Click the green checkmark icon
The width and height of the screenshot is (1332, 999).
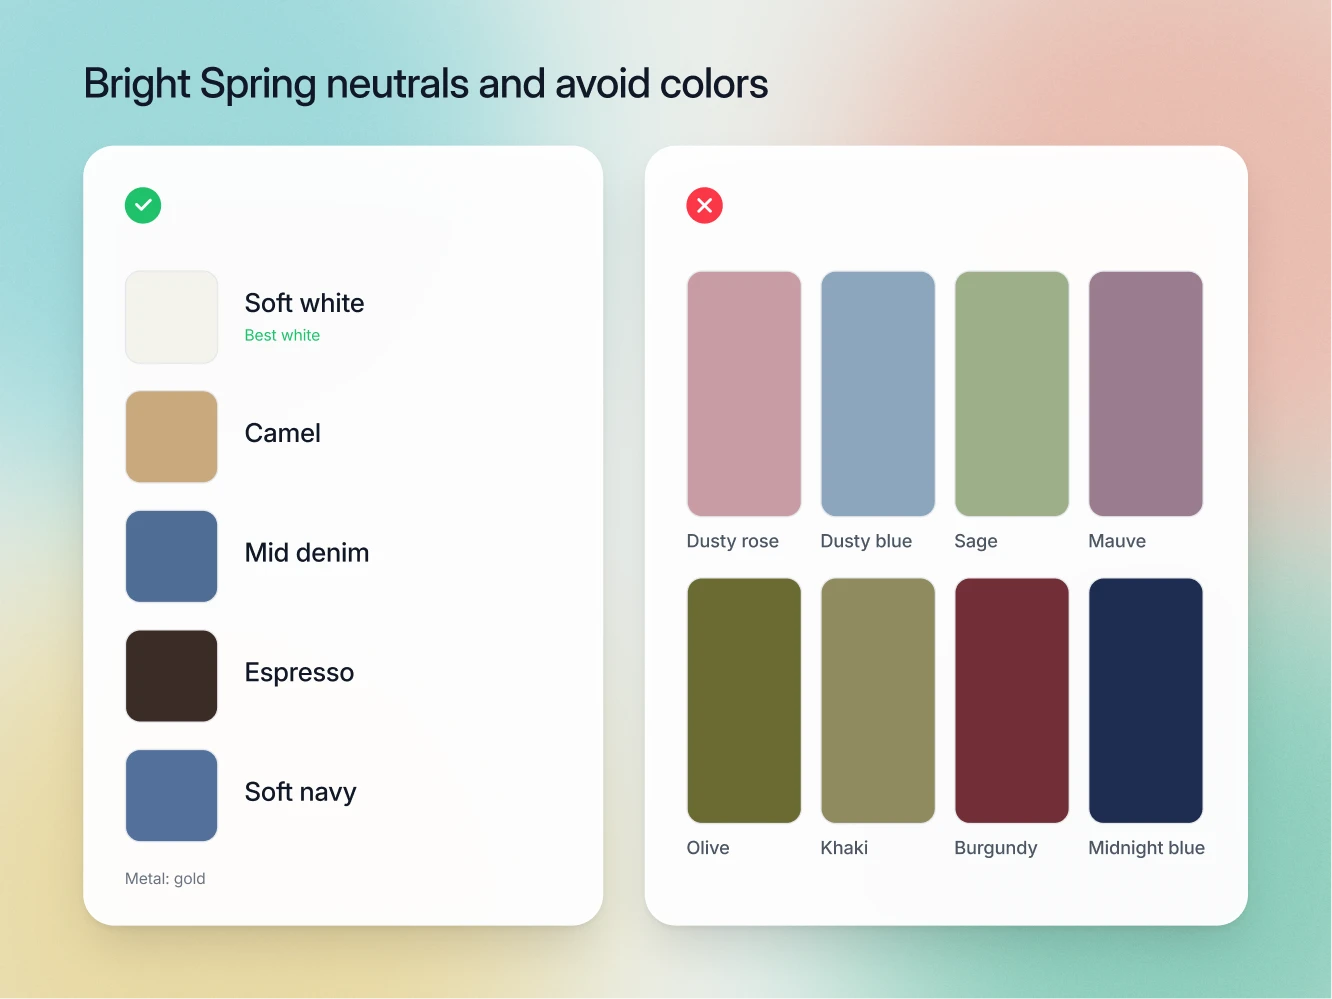tap(143, 205)
